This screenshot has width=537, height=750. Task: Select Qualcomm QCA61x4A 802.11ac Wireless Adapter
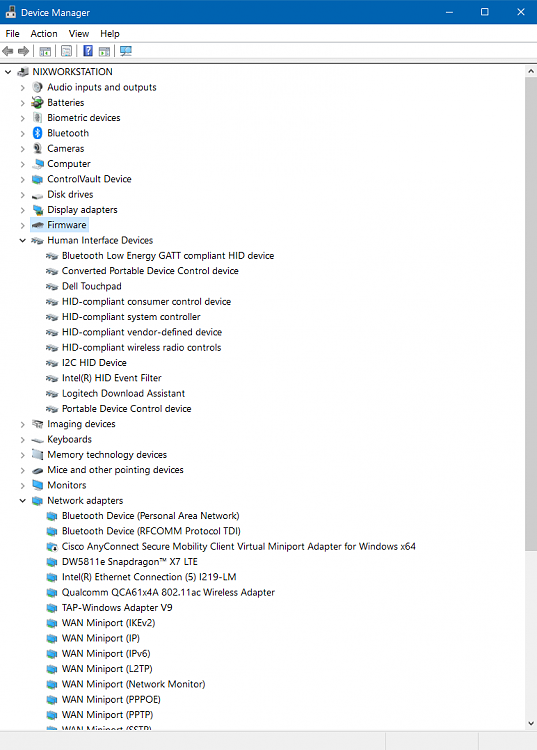click(x=168, y=592)
